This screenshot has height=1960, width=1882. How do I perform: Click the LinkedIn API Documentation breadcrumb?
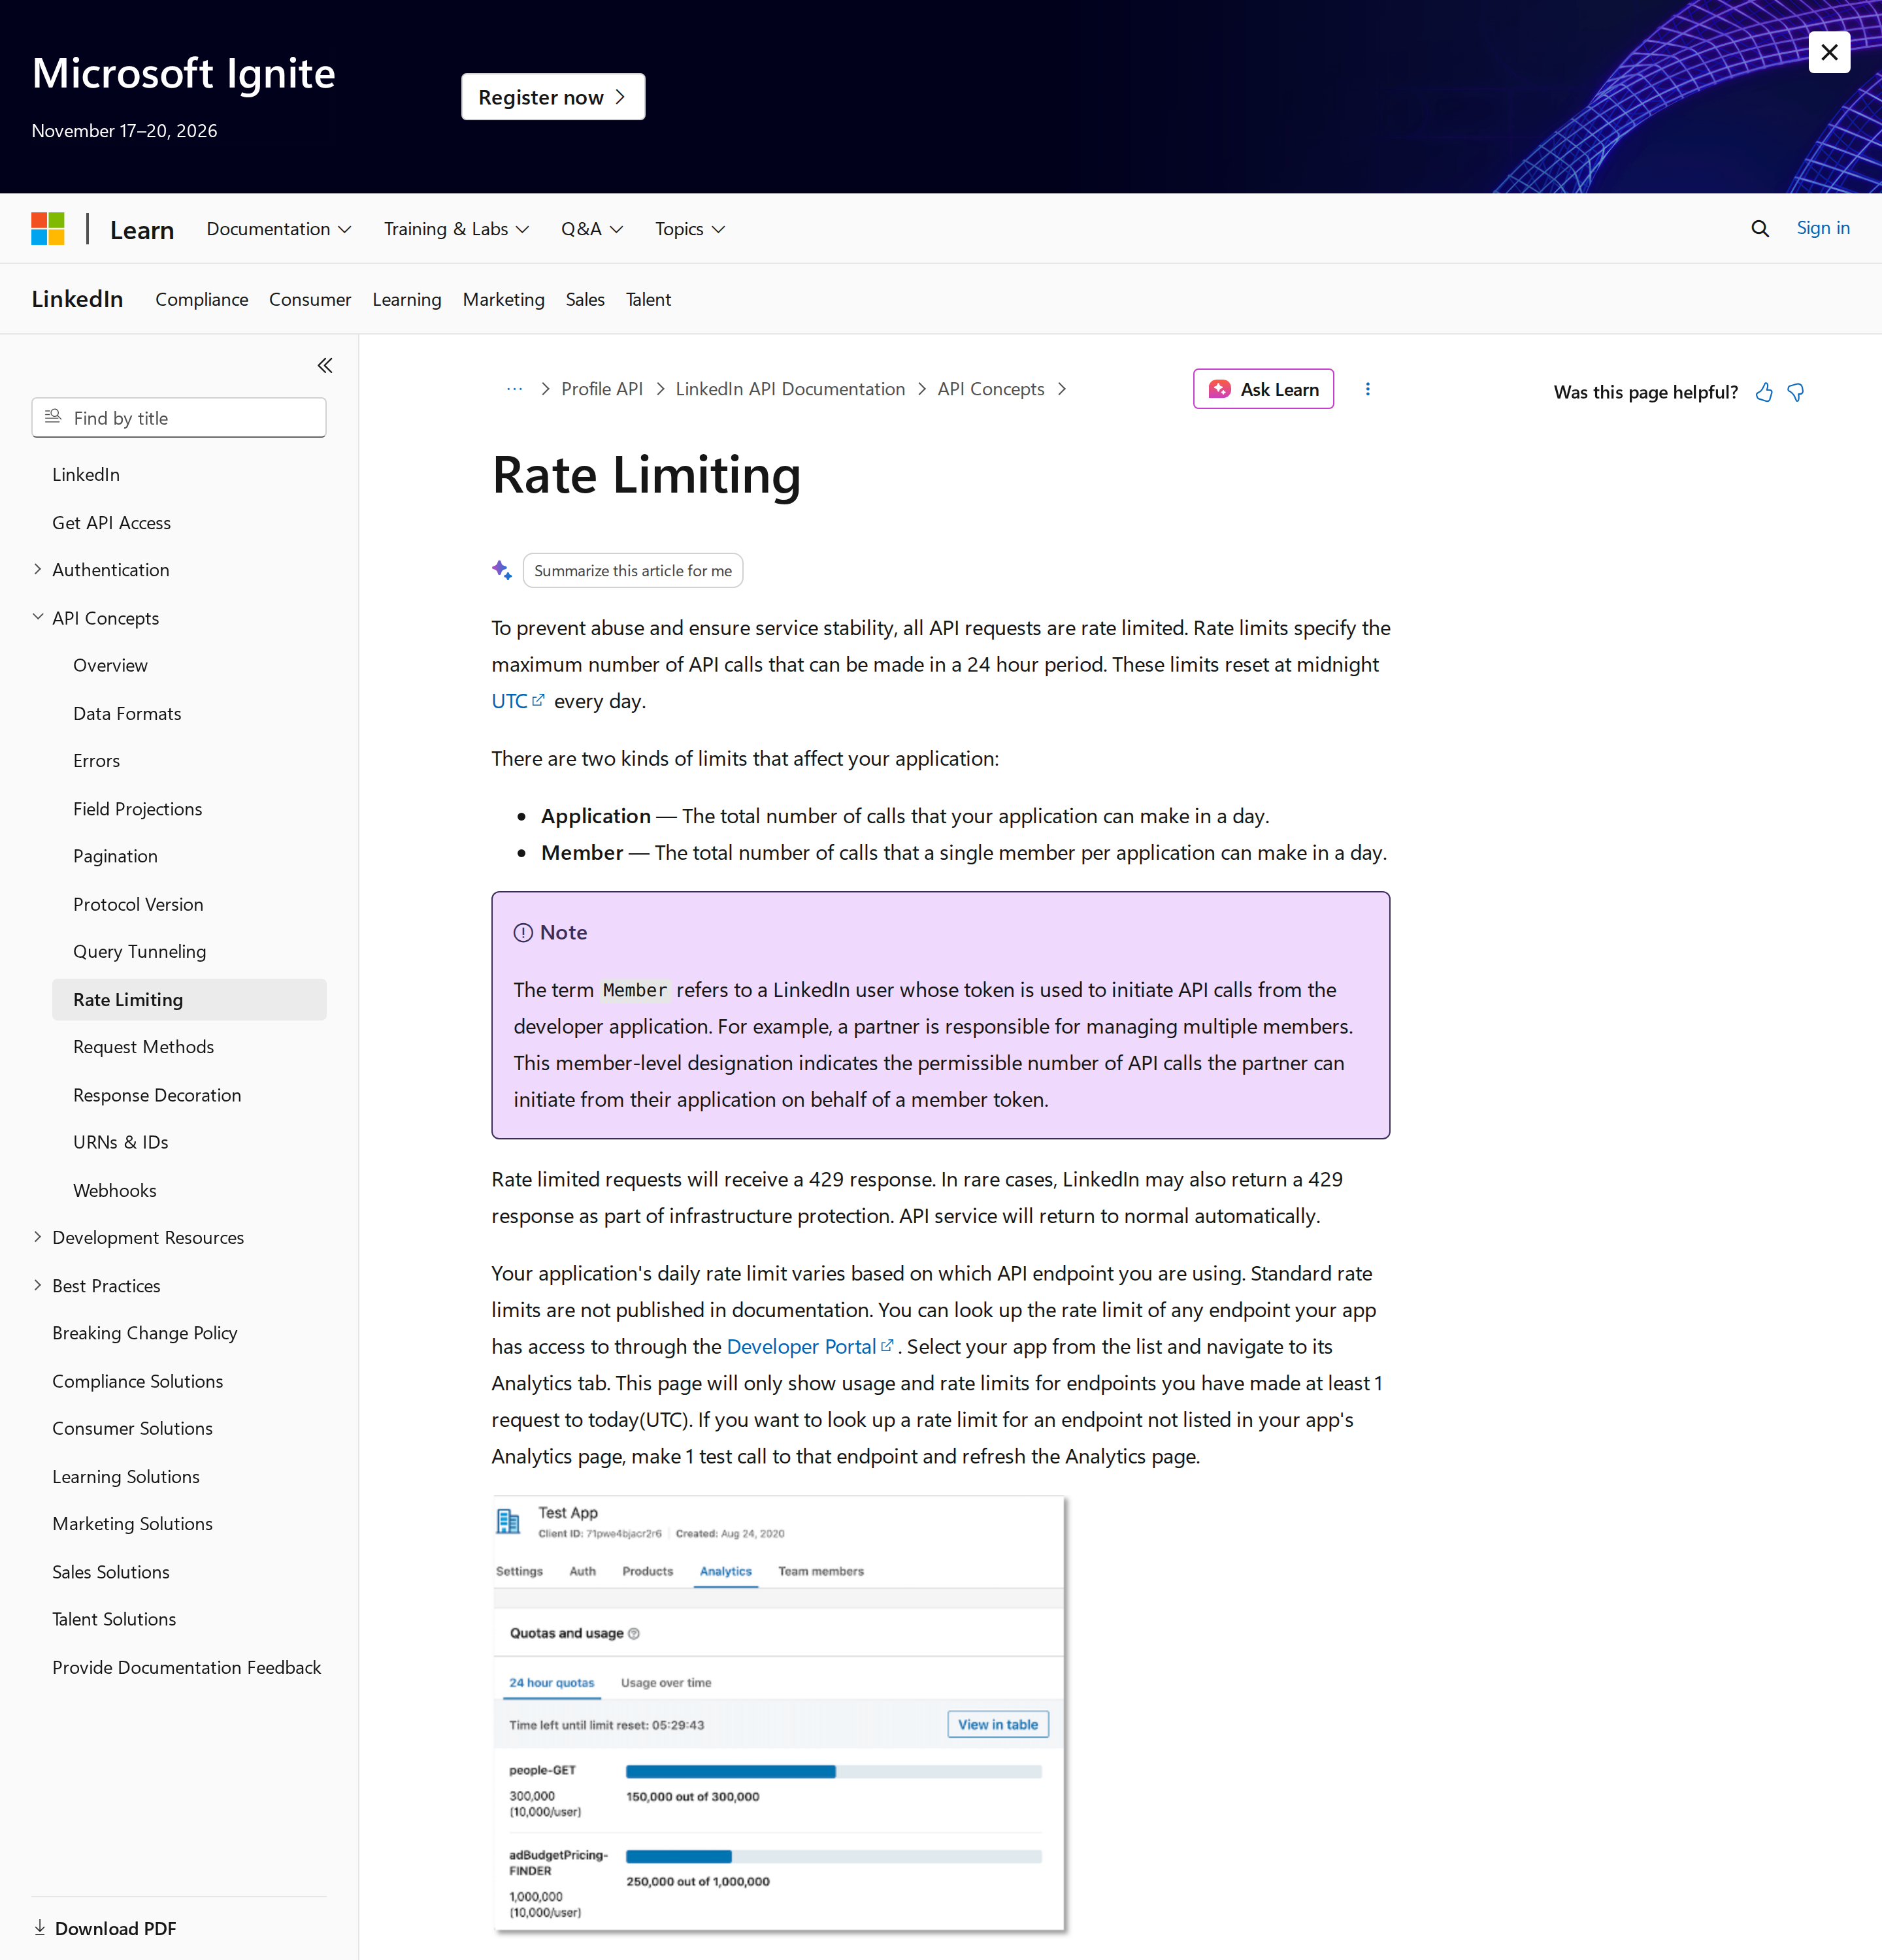pyautogui.click(x=790, y=389)
